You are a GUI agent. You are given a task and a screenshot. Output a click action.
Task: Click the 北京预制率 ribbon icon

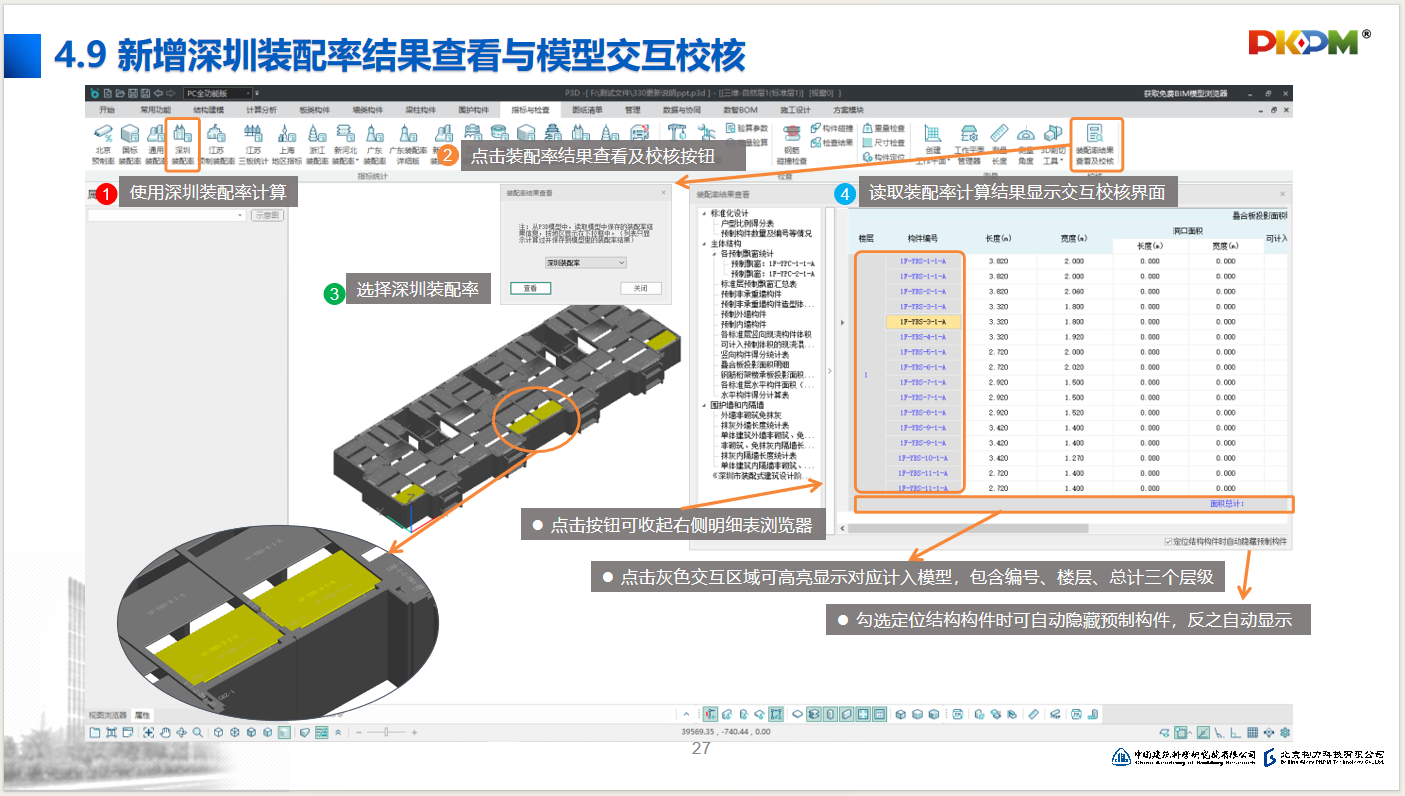tap(103, 144)
